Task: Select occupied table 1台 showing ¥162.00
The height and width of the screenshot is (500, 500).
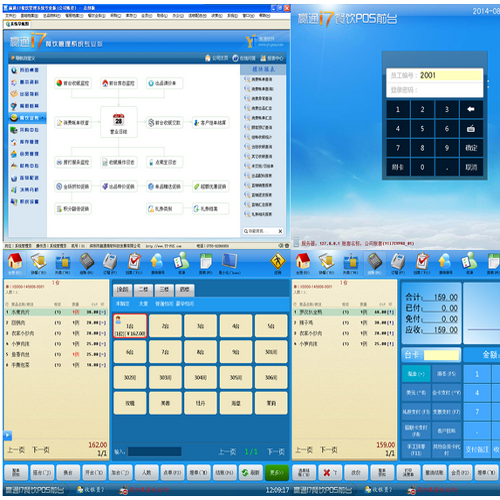Action: point(130,326)
